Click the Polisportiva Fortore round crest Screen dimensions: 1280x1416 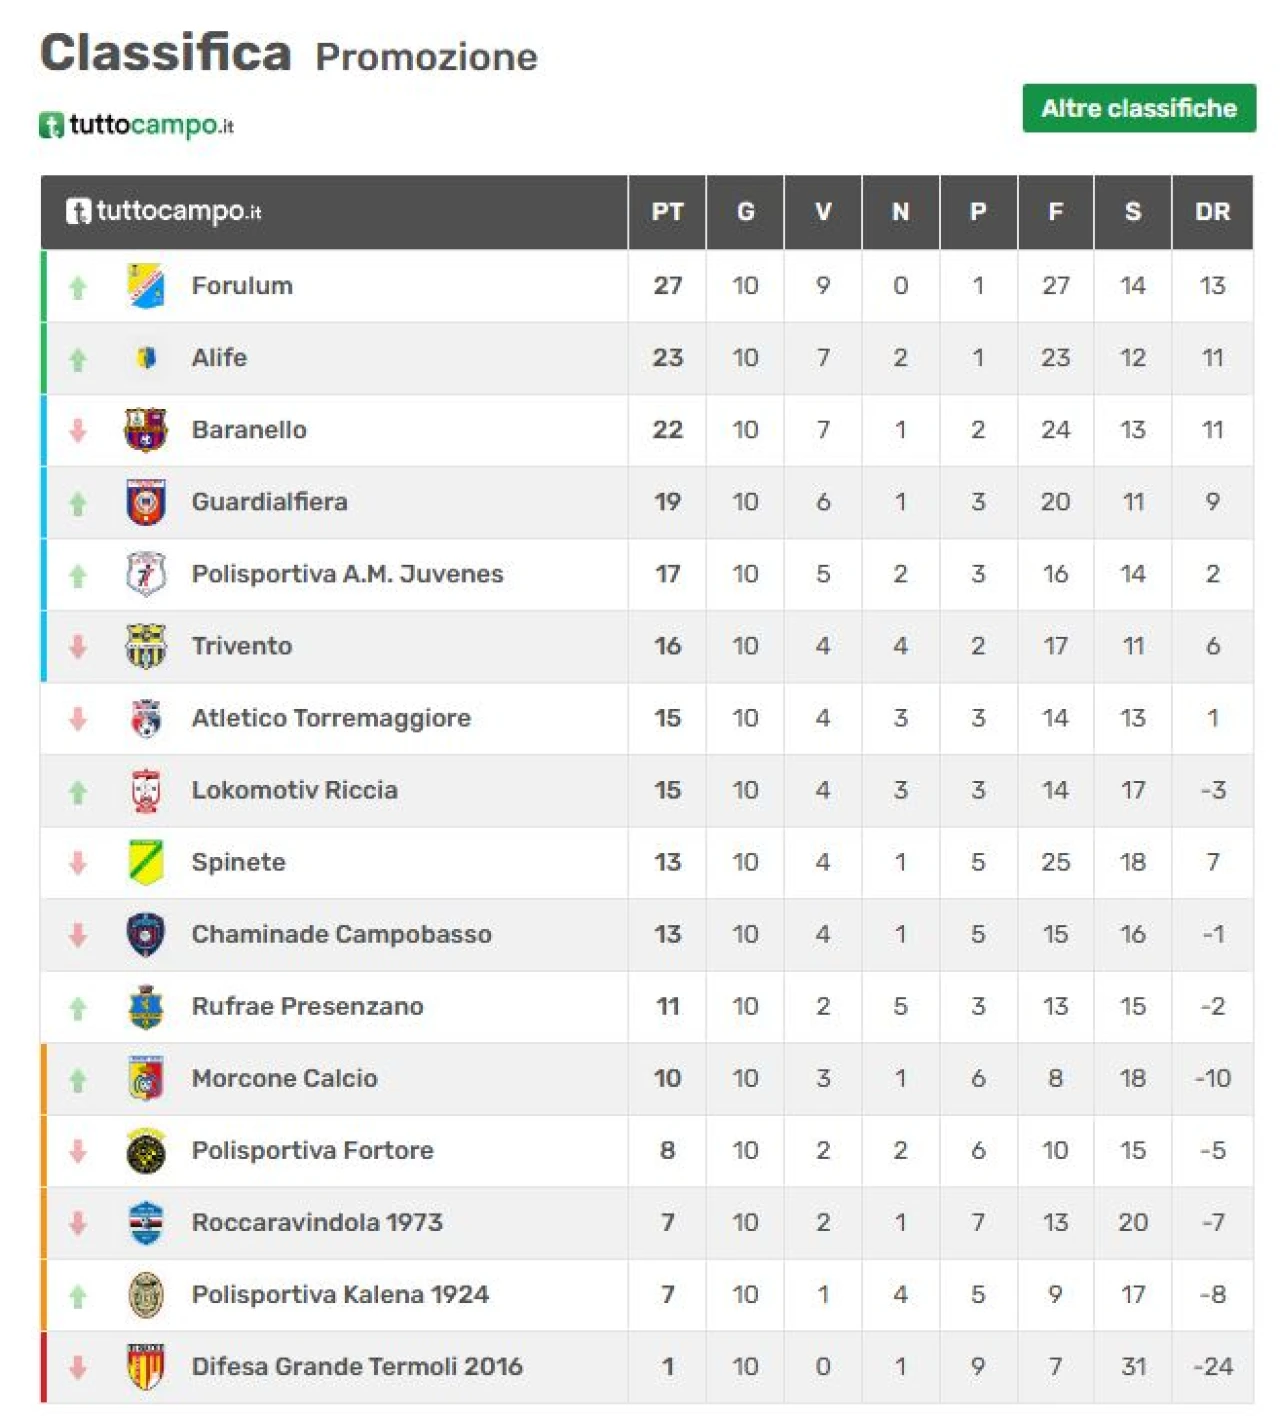pos(146,1150)
